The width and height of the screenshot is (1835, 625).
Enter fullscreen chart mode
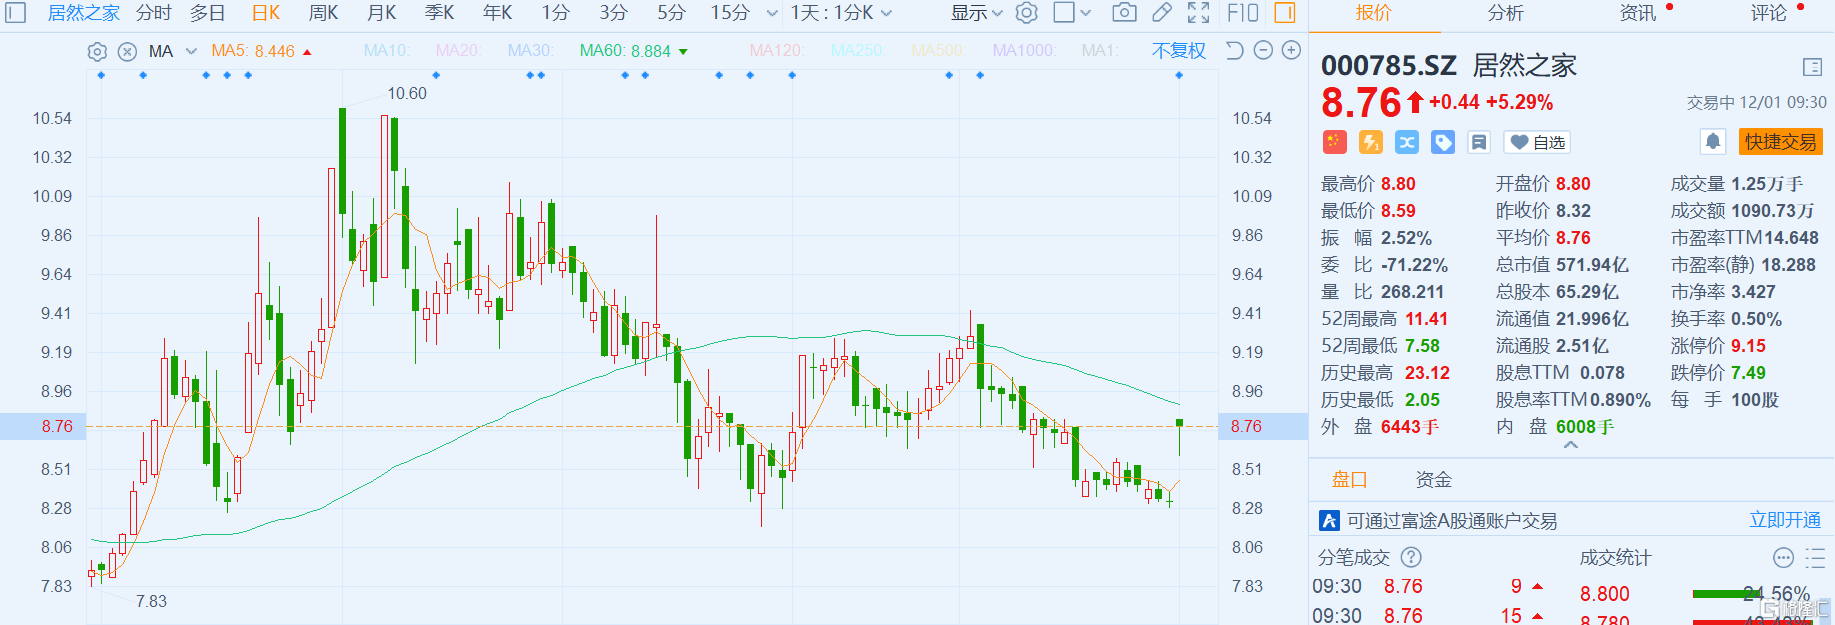1198,13
